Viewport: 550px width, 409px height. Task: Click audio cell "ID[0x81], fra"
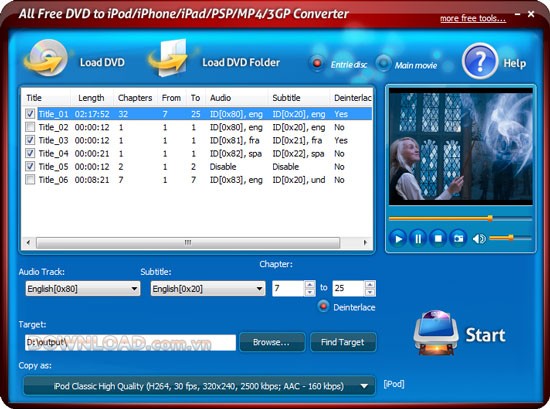click(234, 140)
